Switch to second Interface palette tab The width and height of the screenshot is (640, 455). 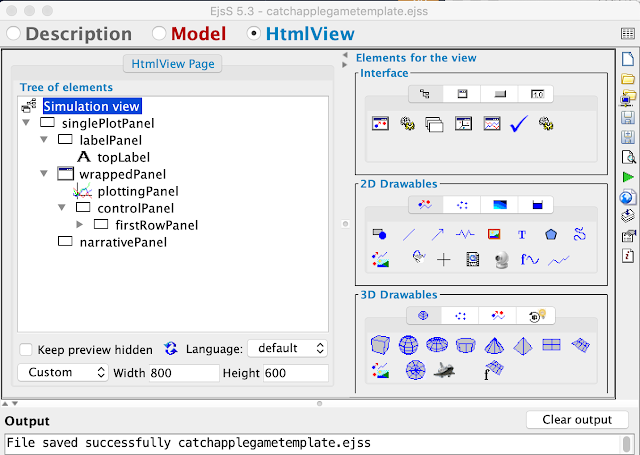coord(462,94)
